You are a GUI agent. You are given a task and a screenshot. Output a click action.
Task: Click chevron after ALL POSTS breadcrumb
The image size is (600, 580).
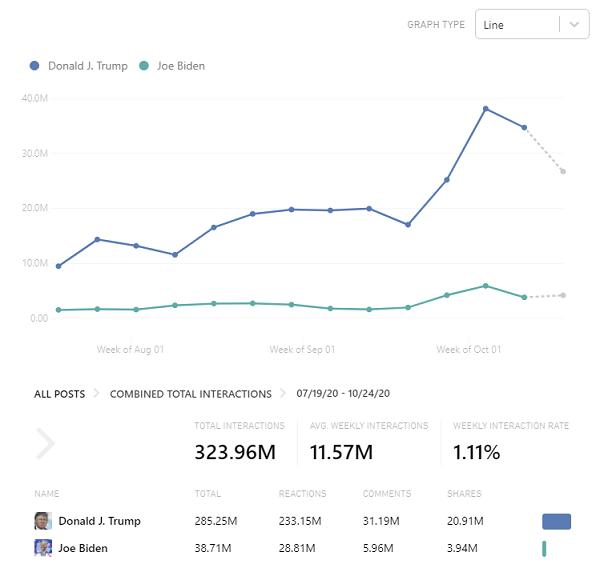pyautogui.click(x=96, y=393)
